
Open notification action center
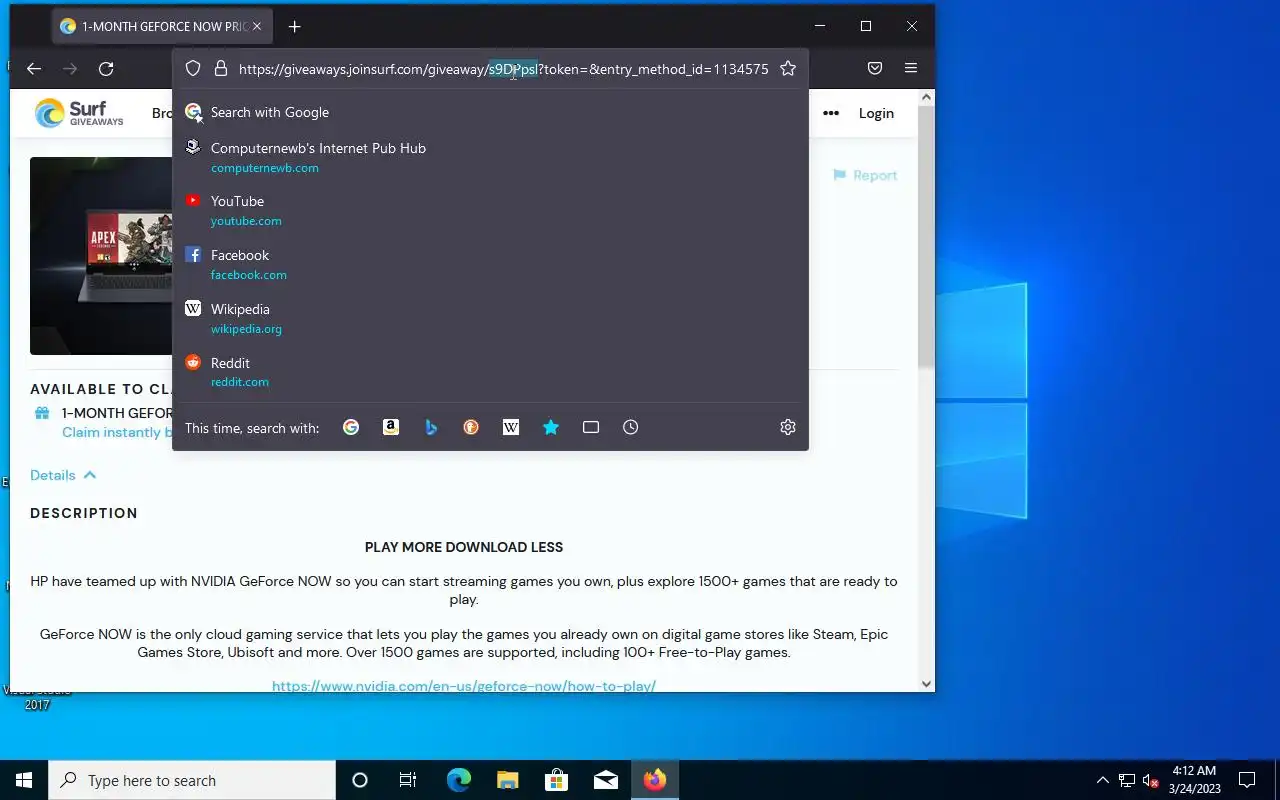pyautogui.click(x=1247, y=780)
